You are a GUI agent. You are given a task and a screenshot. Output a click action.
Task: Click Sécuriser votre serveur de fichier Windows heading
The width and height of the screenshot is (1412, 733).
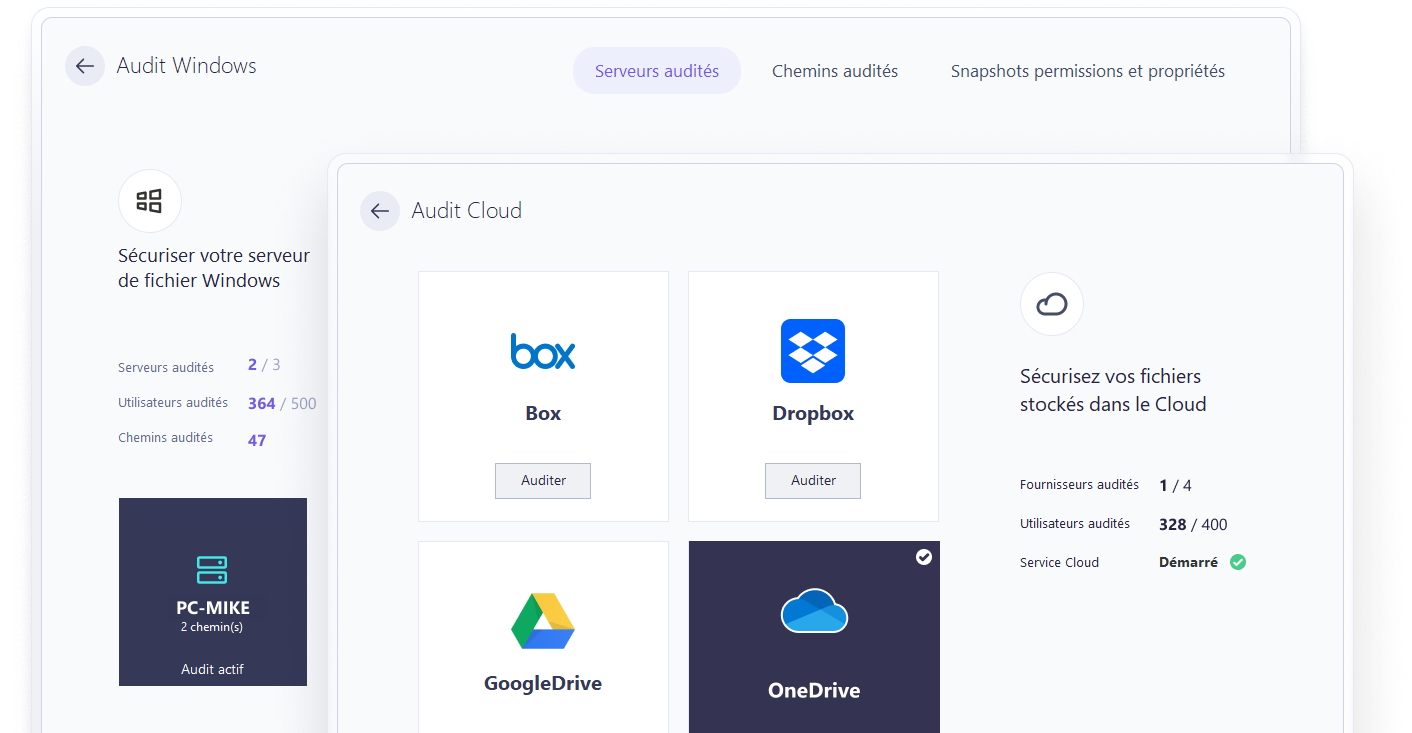214,269
